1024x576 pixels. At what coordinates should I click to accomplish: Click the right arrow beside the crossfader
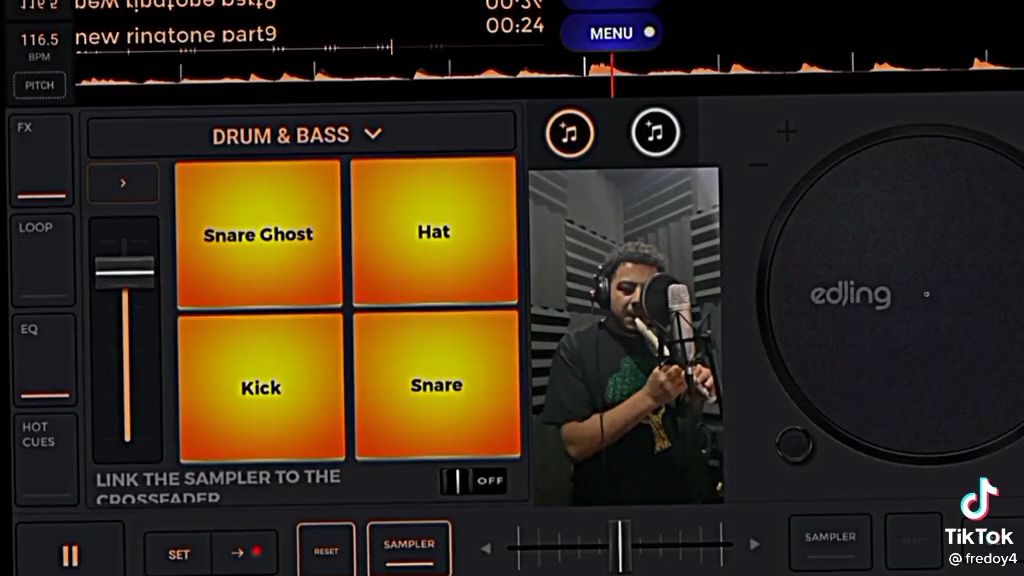pos(754,545)
